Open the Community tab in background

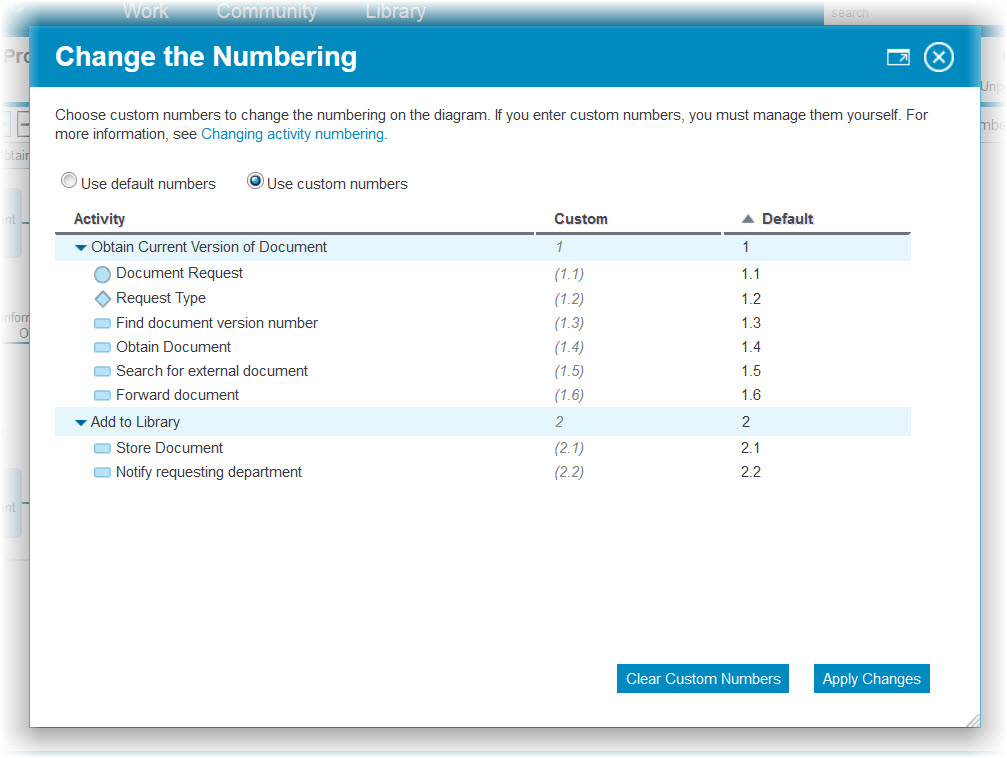(x=267, y=10)
